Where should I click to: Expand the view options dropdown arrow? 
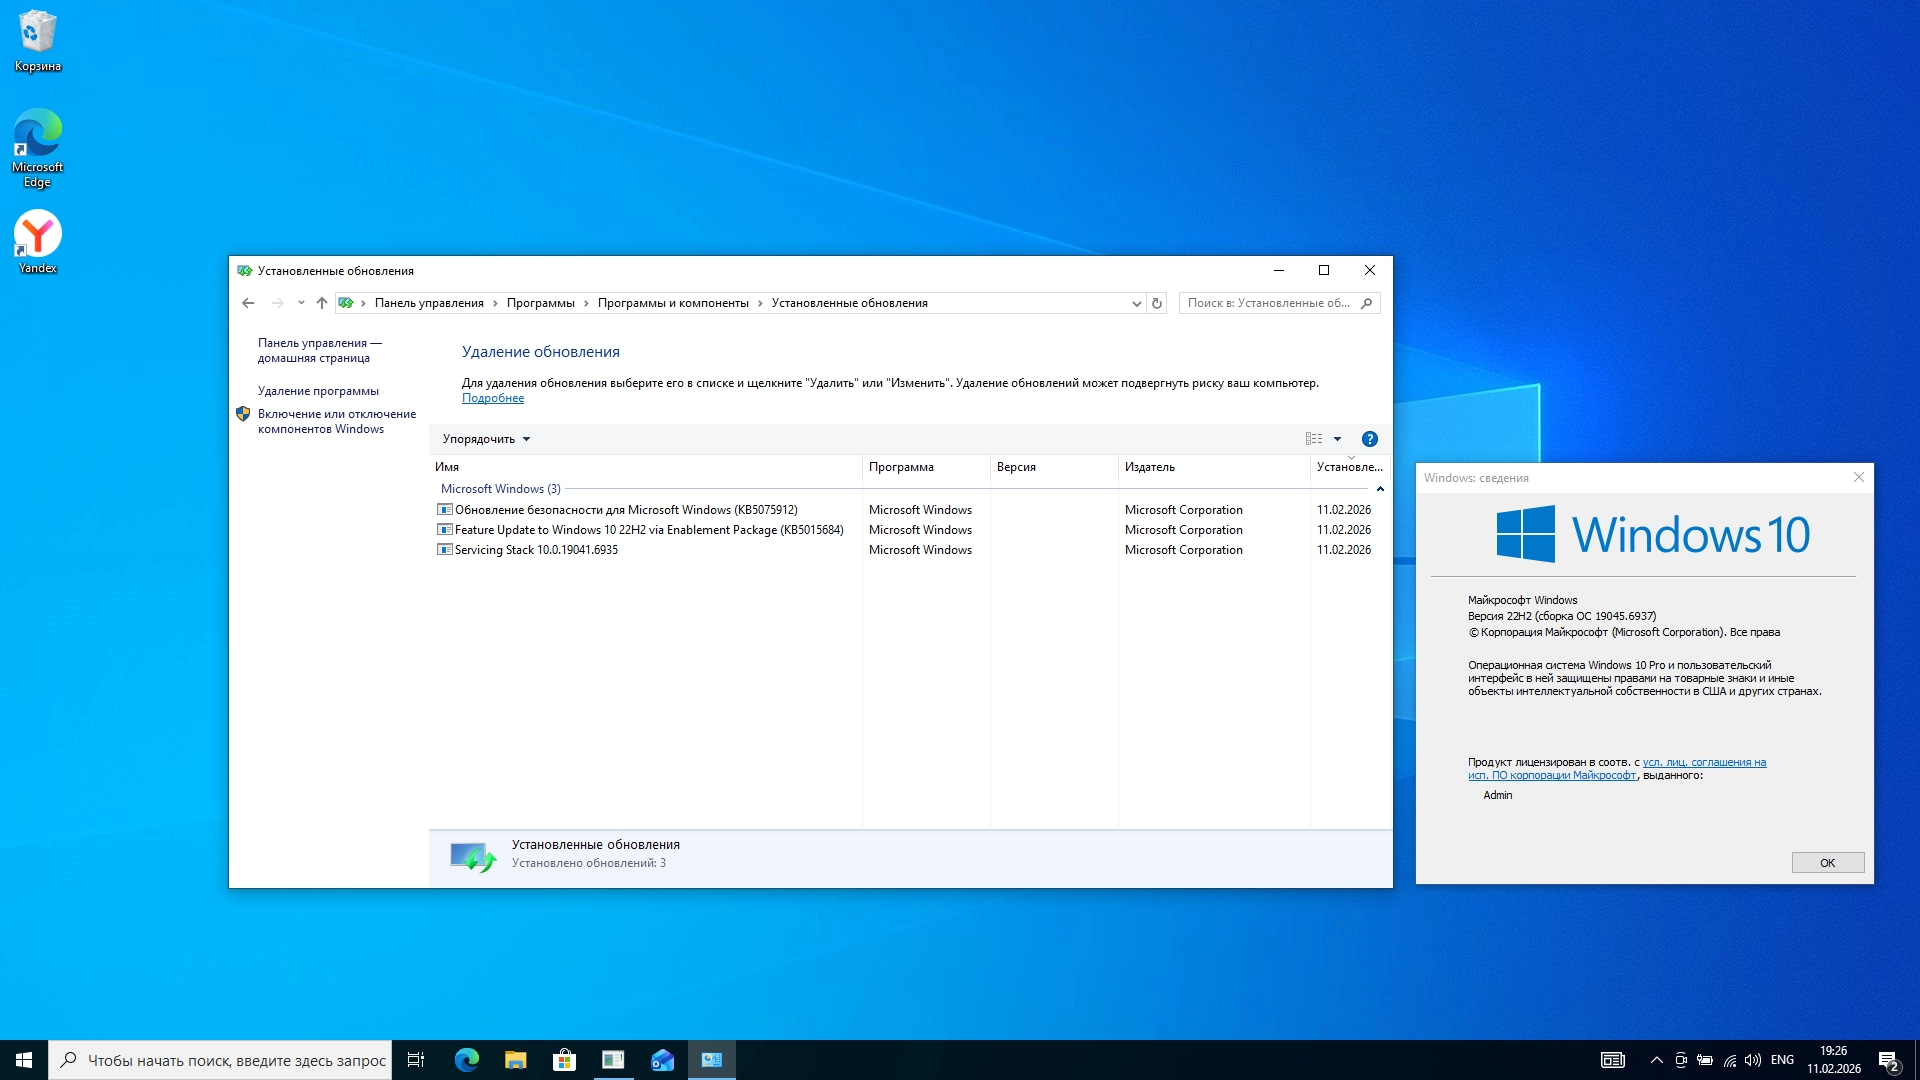[1337, 439]
